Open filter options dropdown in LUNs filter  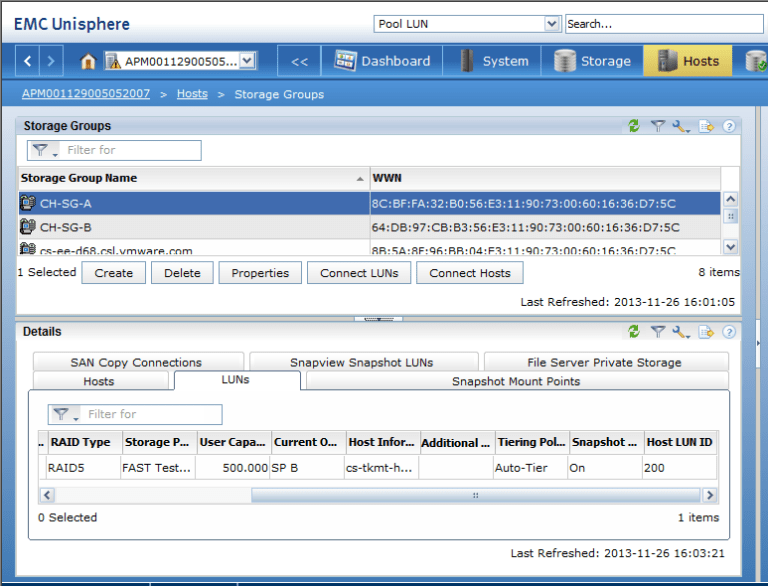click(x=65, y=415)
